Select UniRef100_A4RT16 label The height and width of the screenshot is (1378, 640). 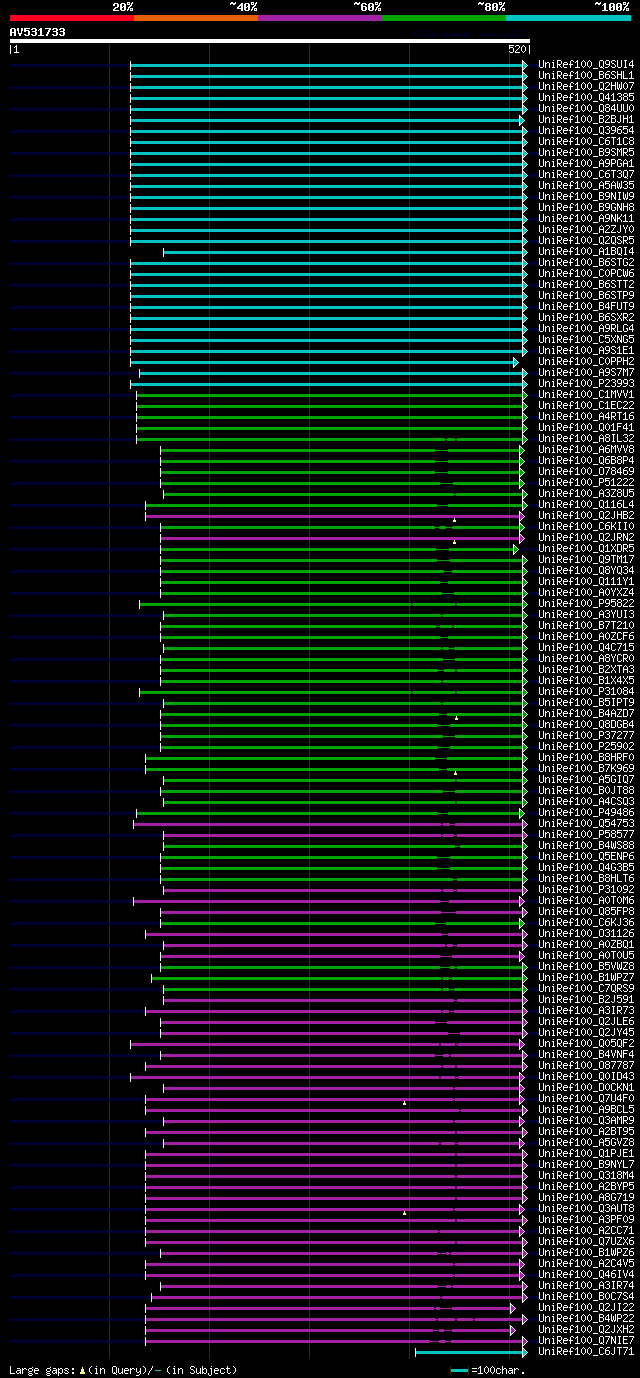pos(586,416)
